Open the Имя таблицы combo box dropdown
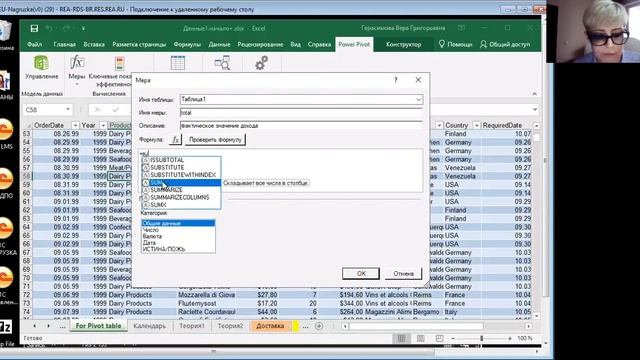 click(x=418, y=99)
